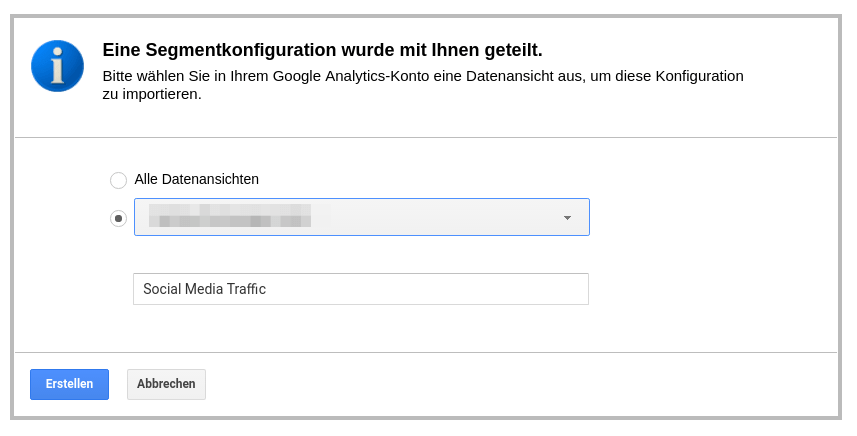Click the small dropdown arrow in view selector
Image resolution: width=857 pixels, height=436 pixels.
(x=567, y=218)
